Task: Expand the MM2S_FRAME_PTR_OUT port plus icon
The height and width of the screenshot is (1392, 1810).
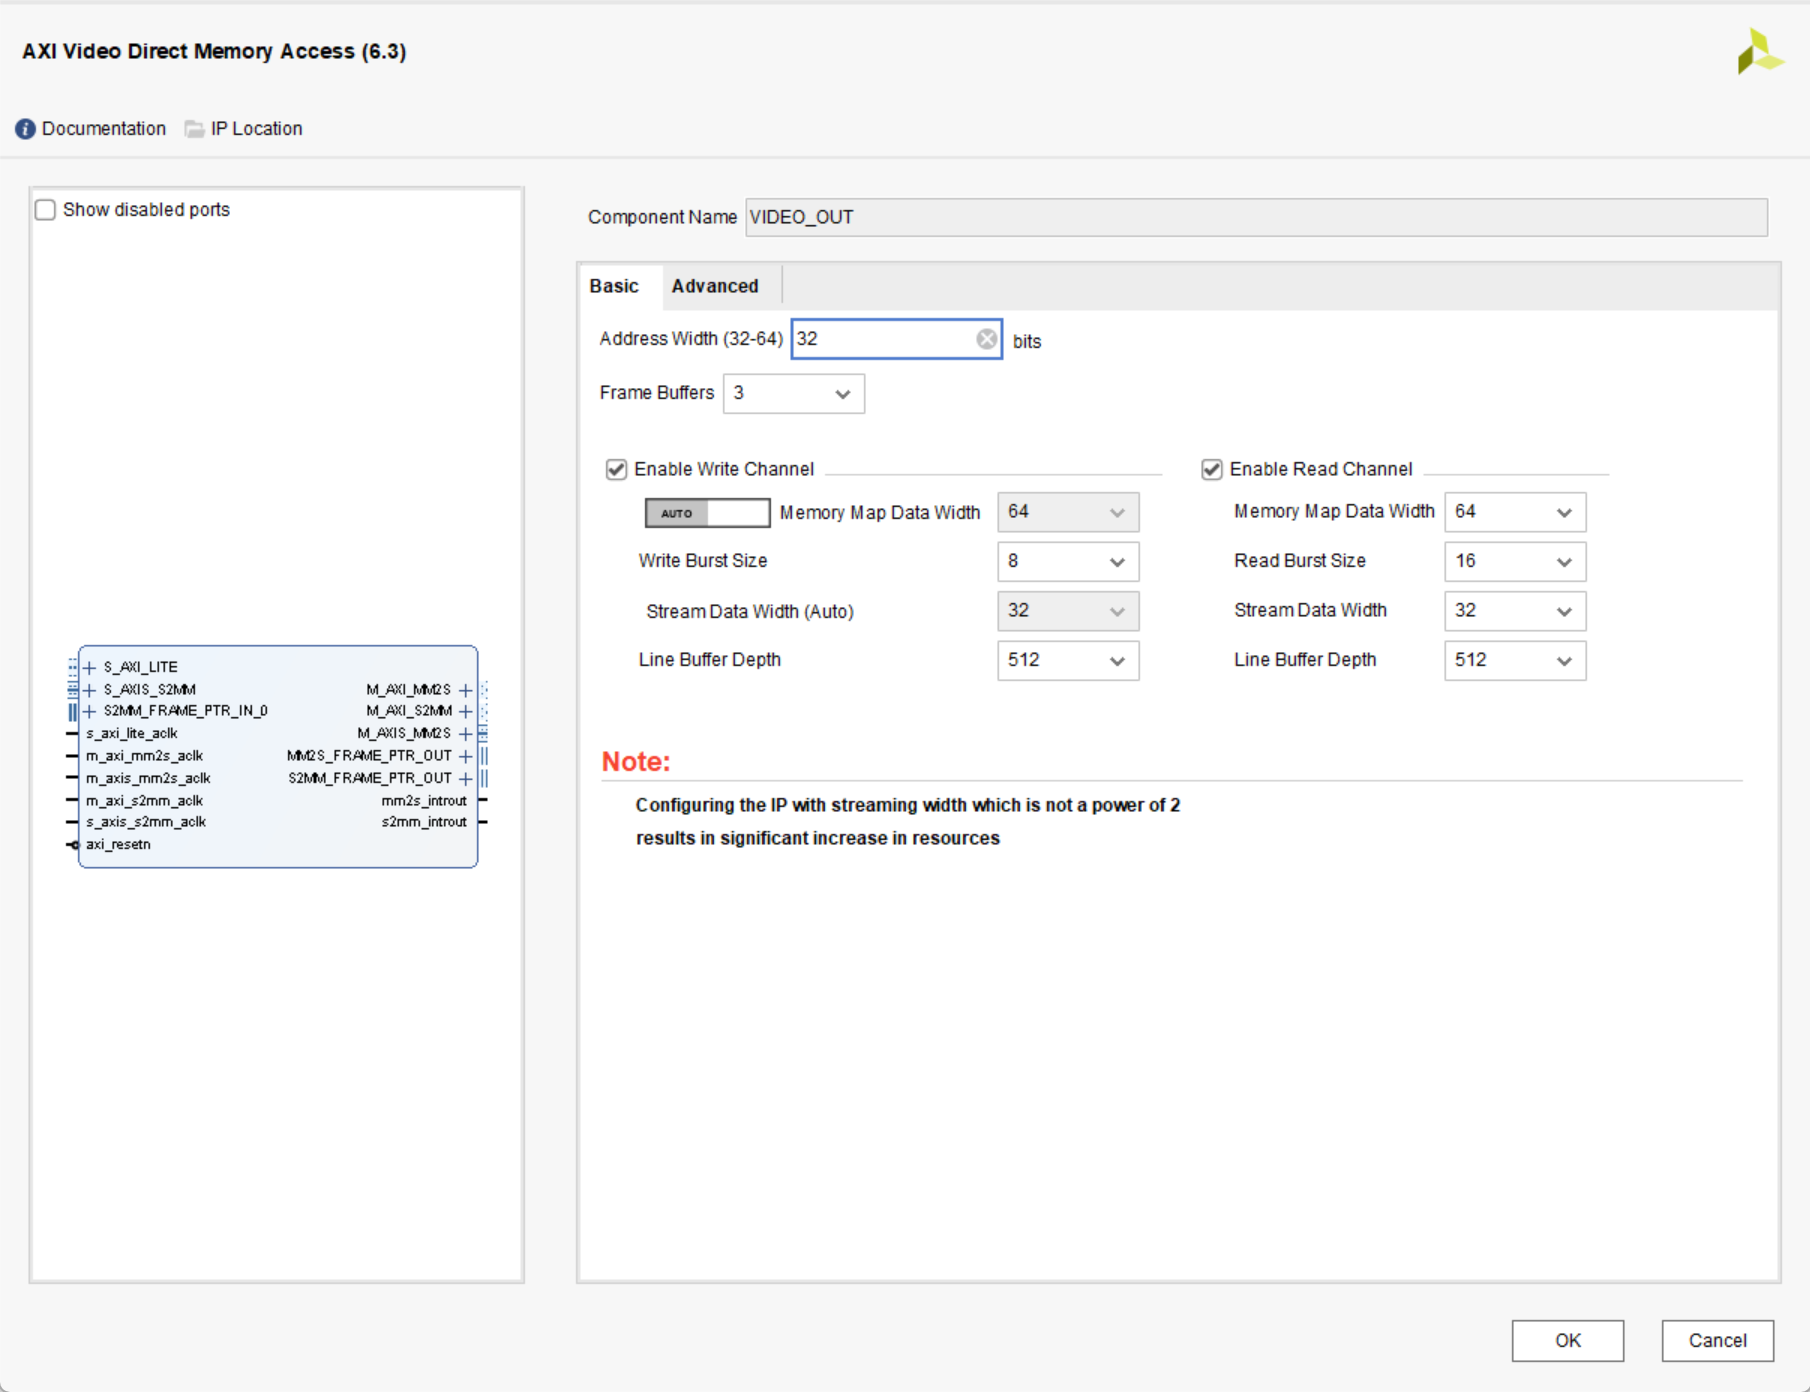Action: [465, 756]
